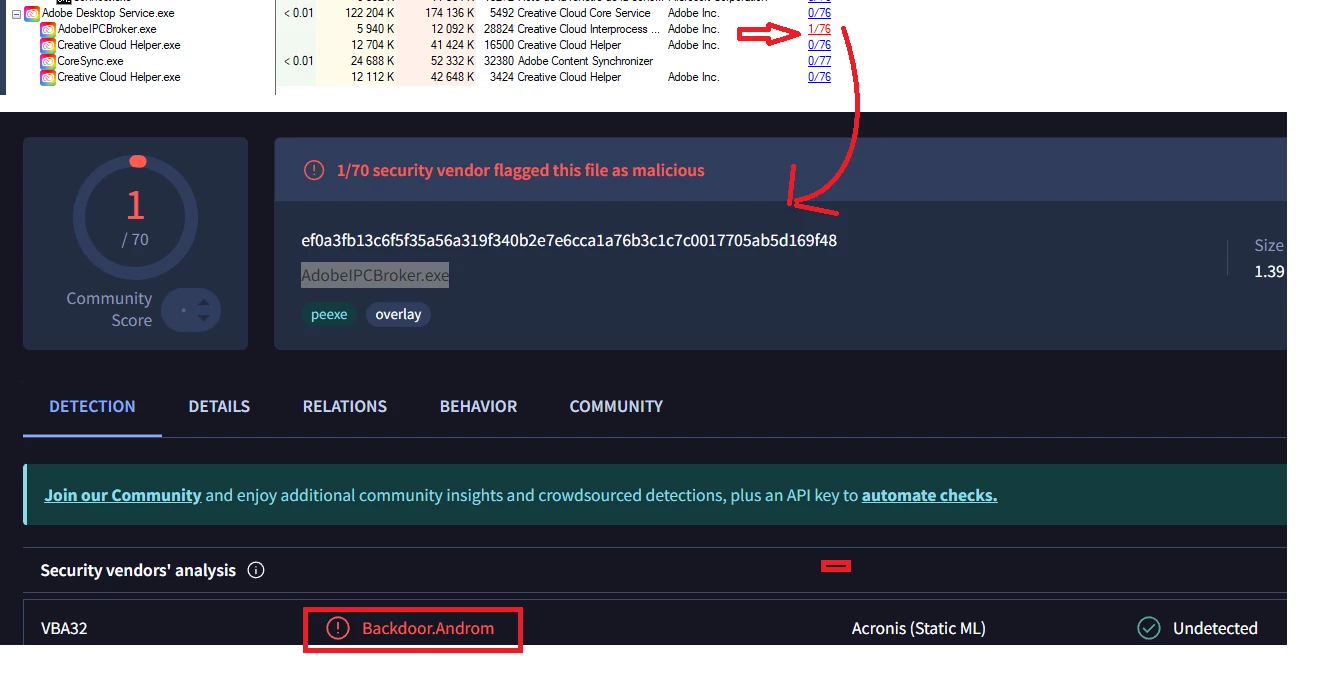This screenshot has width=1322, height=674.
Task: Open 0/76 link on Creative Cloud Helper 3424 row
Action: tap(819, 77)
